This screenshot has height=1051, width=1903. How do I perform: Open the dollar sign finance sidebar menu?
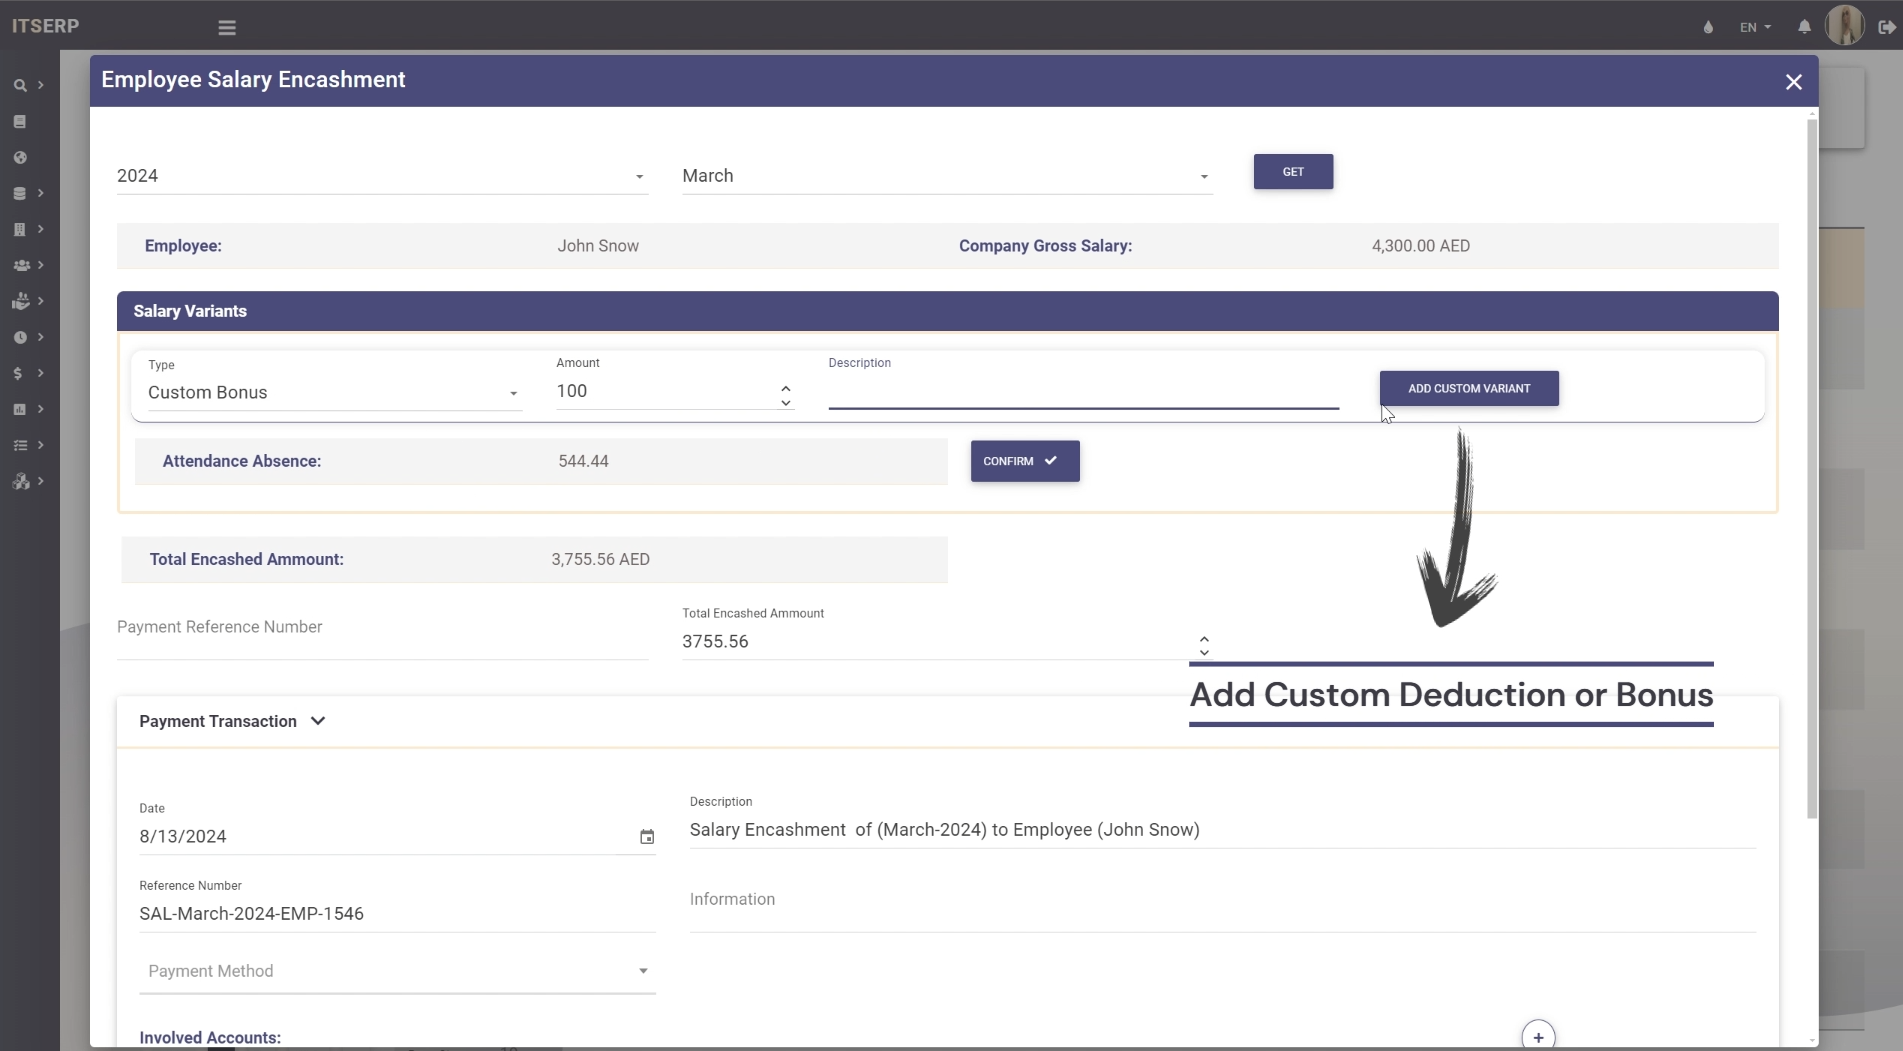pos(19,373)
